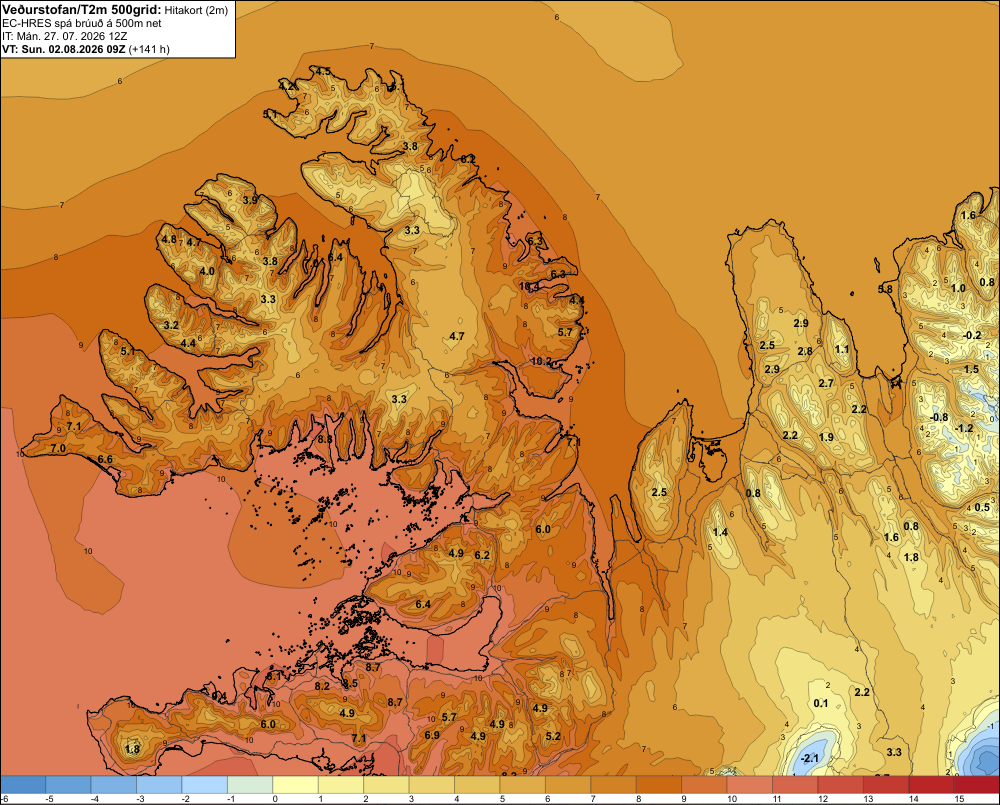The height and width of the screenshot is (805, 1000).
Task: Click the salmon swatch above 10
Action: (749, 784)
